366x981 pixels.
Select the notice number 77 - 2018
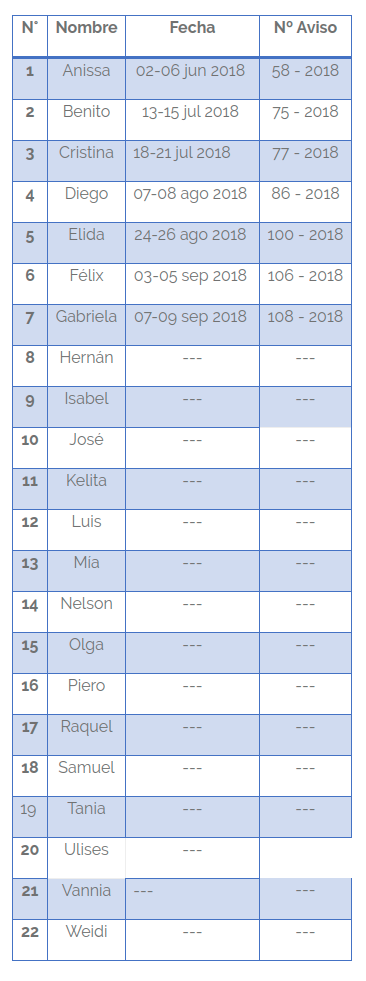point(305,153)
